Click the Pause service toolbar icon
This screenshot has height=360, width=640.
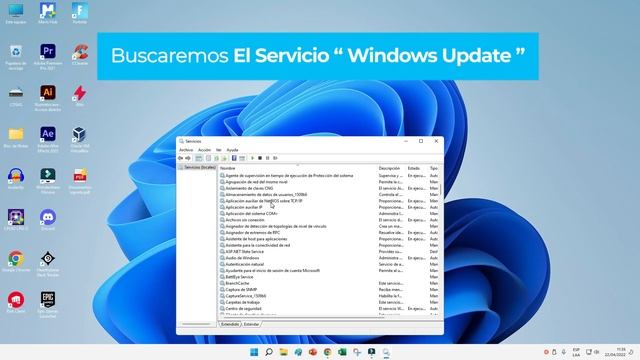pyautogui.click(x=267, y=158)
